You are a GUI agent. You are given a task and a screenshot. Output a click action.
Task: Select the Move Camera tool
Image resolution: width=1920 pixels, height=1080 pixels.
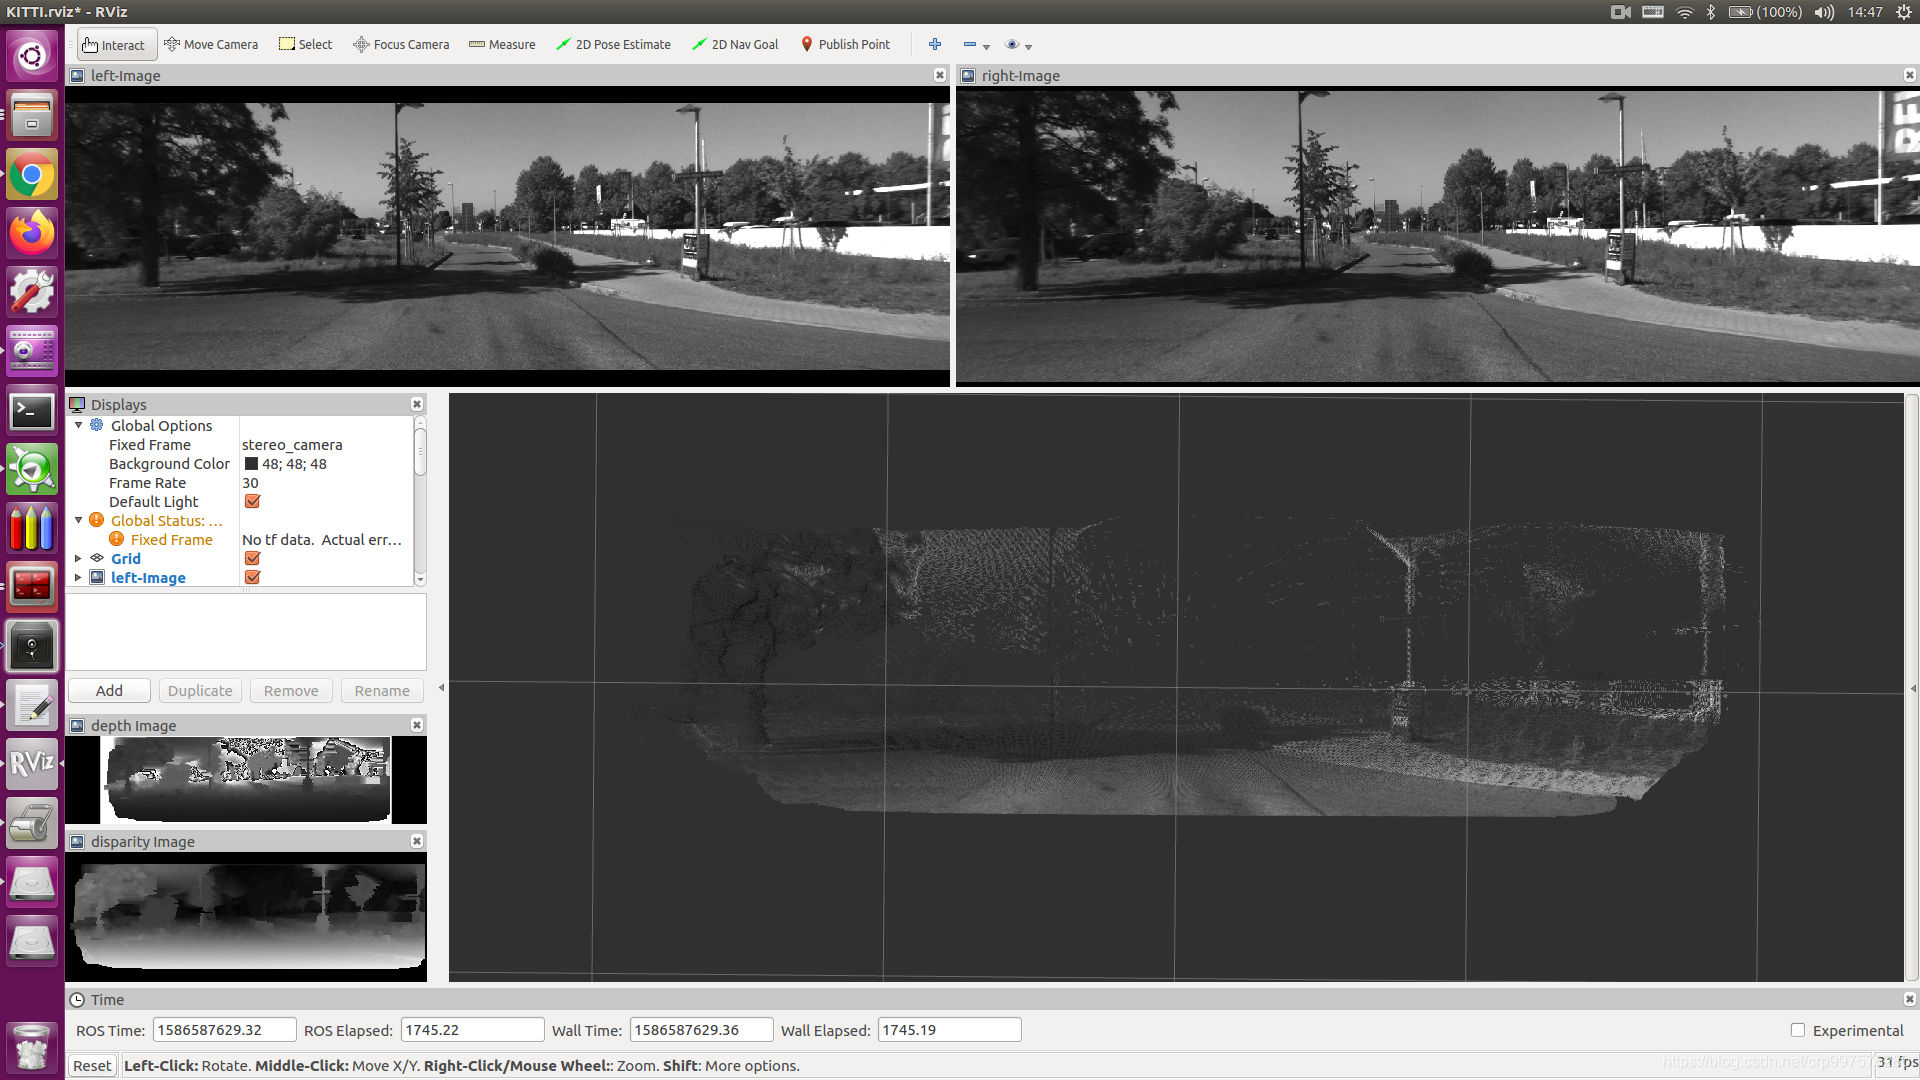click(x=211, y=45)
